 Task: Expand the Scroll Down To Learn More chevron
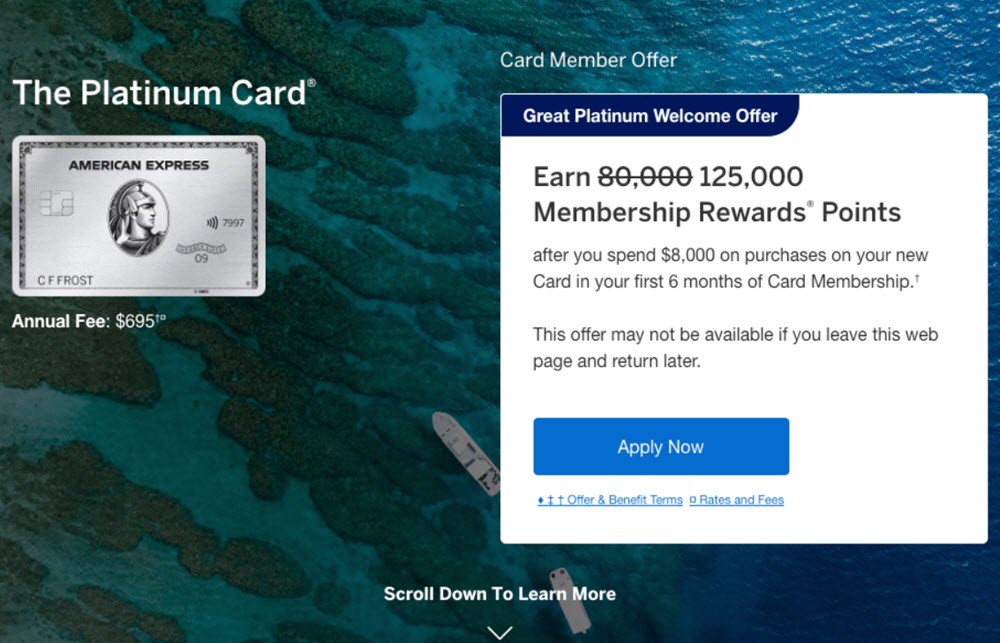[499, 631]
